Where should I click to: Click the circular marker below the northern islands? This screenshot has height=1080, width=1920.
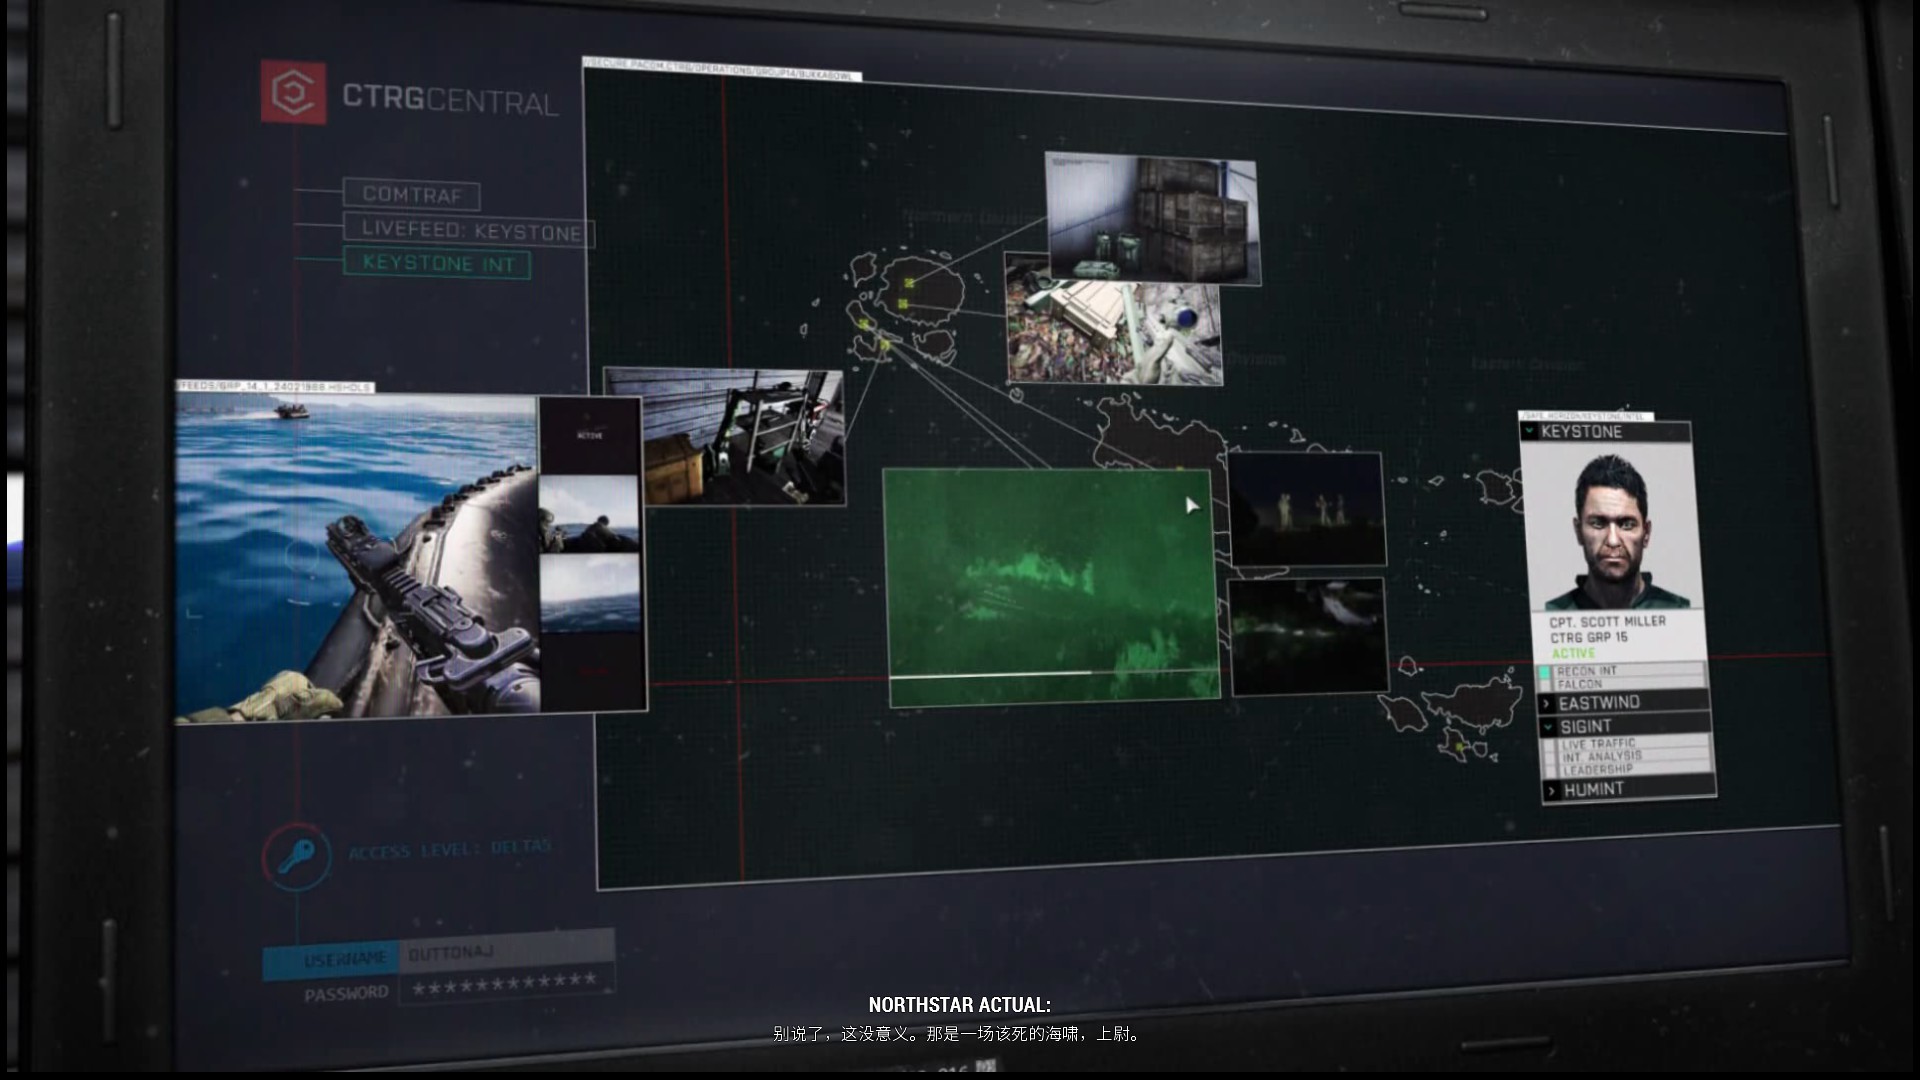click(1016, 395)
